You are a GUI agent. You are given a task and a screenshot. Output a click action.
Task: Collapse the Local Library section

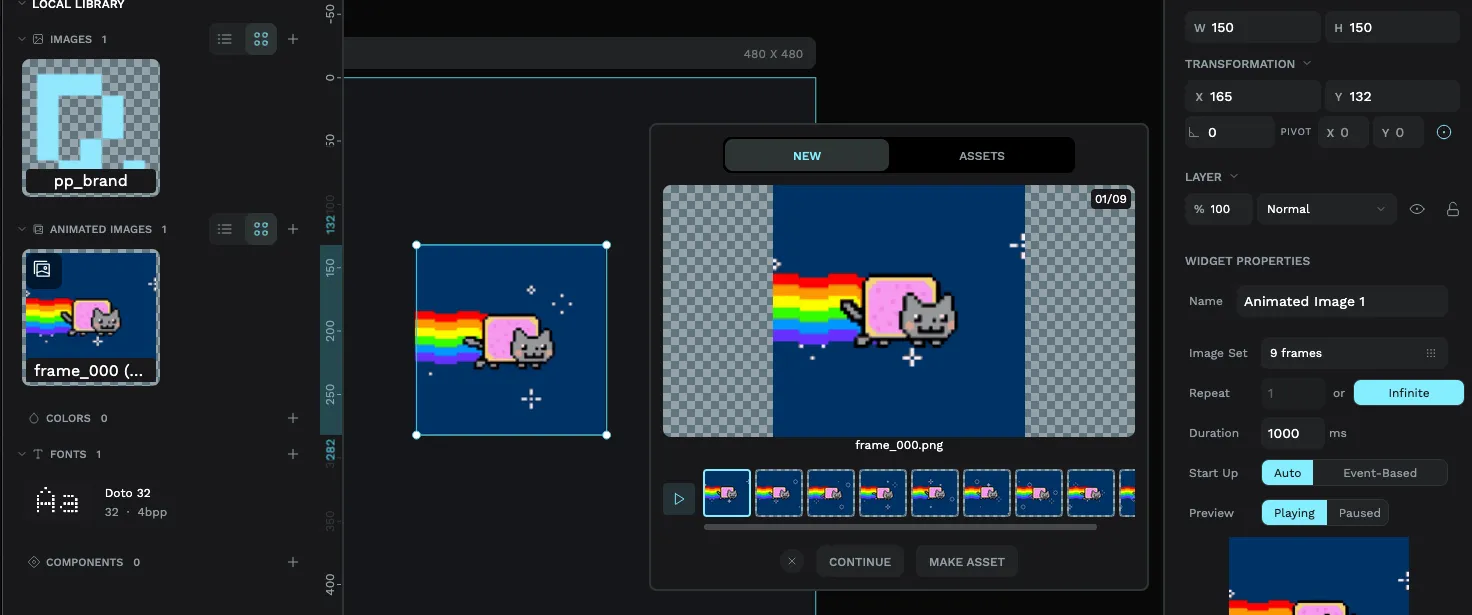pos(21,4)
